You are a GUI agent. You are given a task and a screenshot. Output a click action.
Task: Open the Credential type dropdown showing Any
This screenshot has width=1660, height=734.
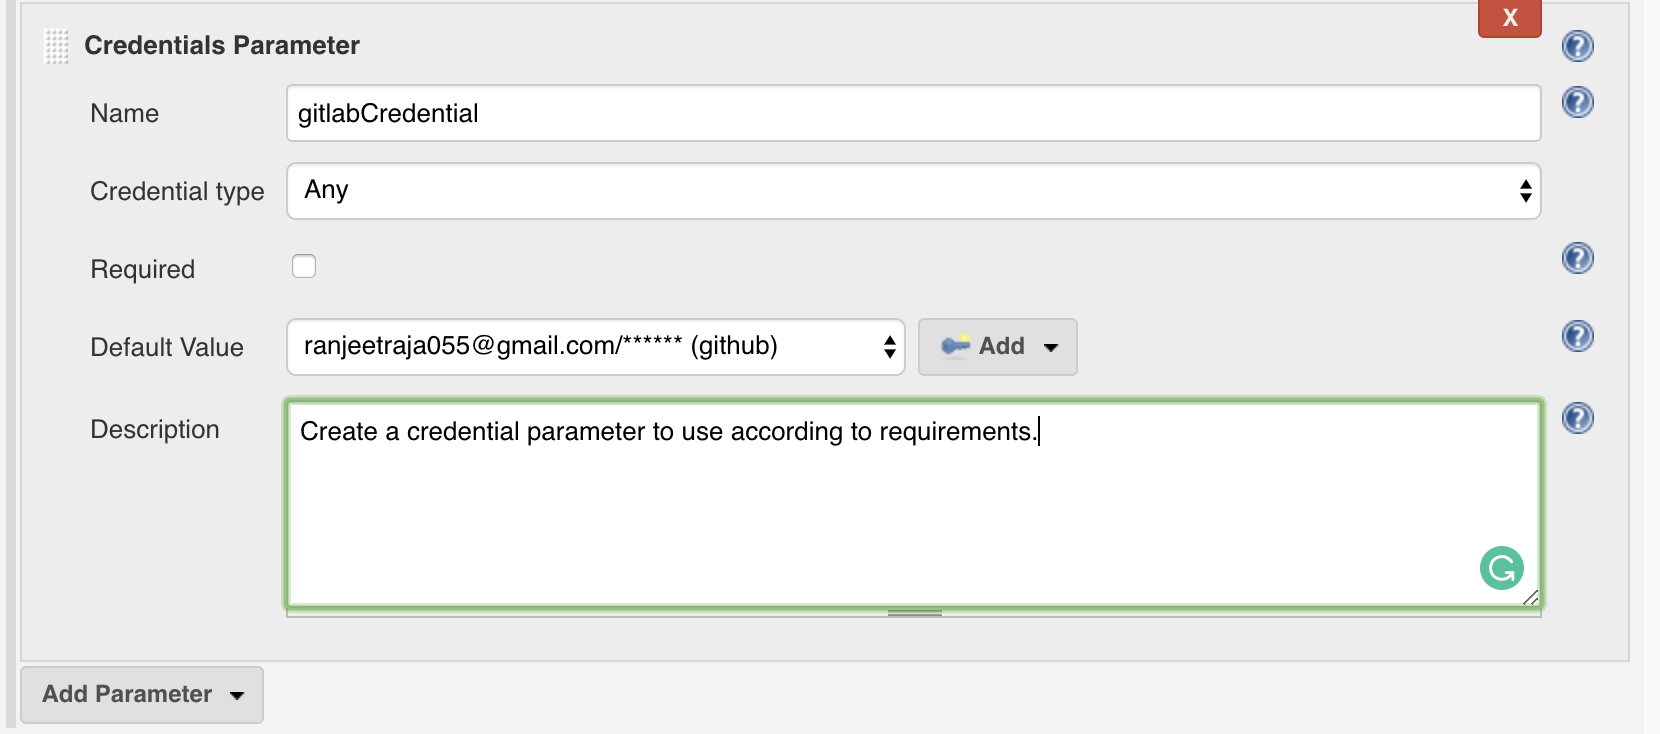coord(913,191)
